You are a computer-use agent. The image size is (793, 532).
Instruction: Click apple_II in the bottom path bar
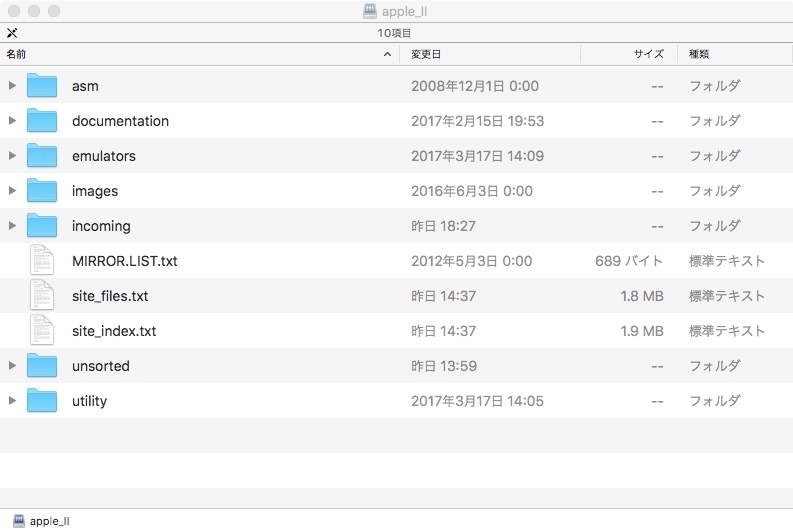coord(48,521)
